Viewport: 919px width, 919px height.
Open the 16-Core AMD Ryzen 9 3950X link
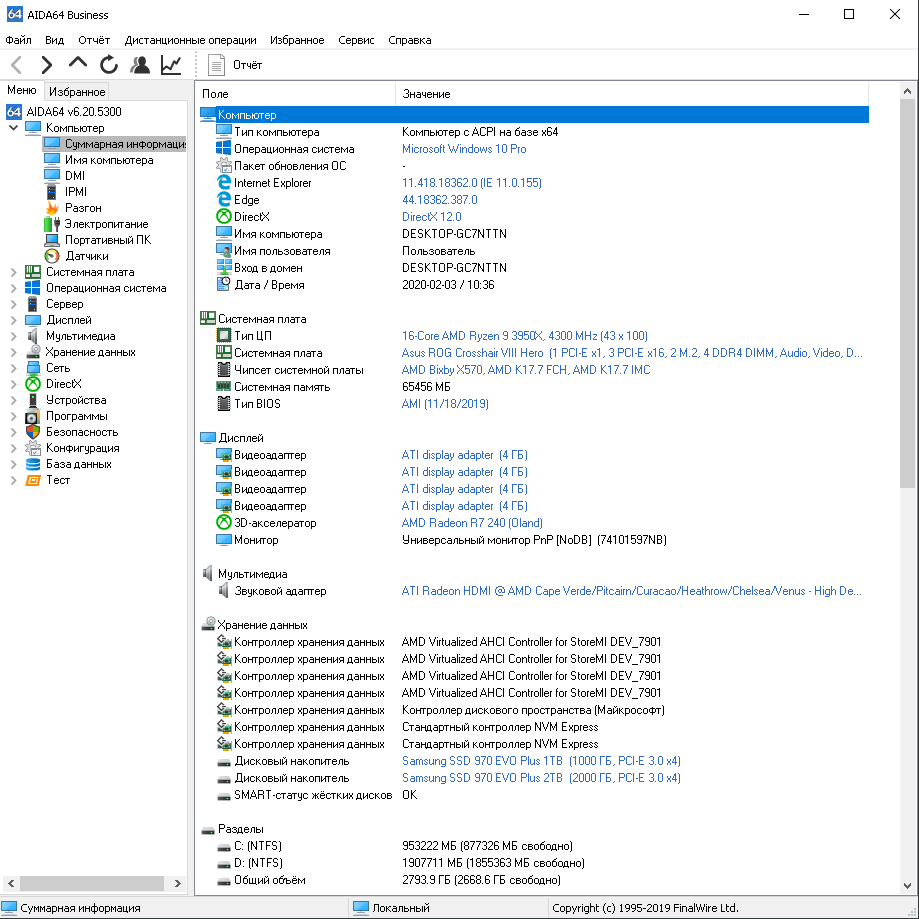pyautogui.click(x=525, y=336)
